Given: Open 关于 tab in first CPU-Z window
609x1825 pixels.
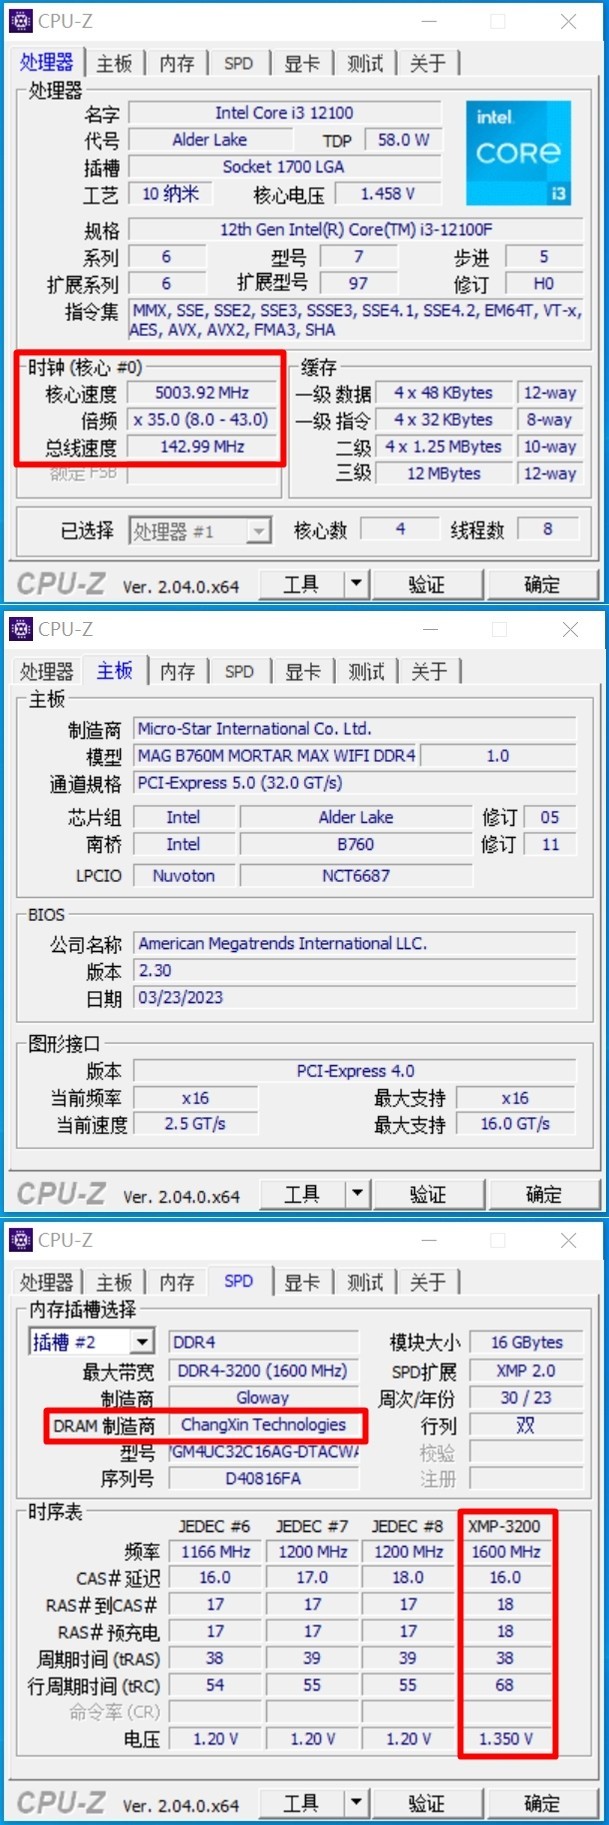Looking at the screenshot, I should pyautogui.click(x=428, y=64).
